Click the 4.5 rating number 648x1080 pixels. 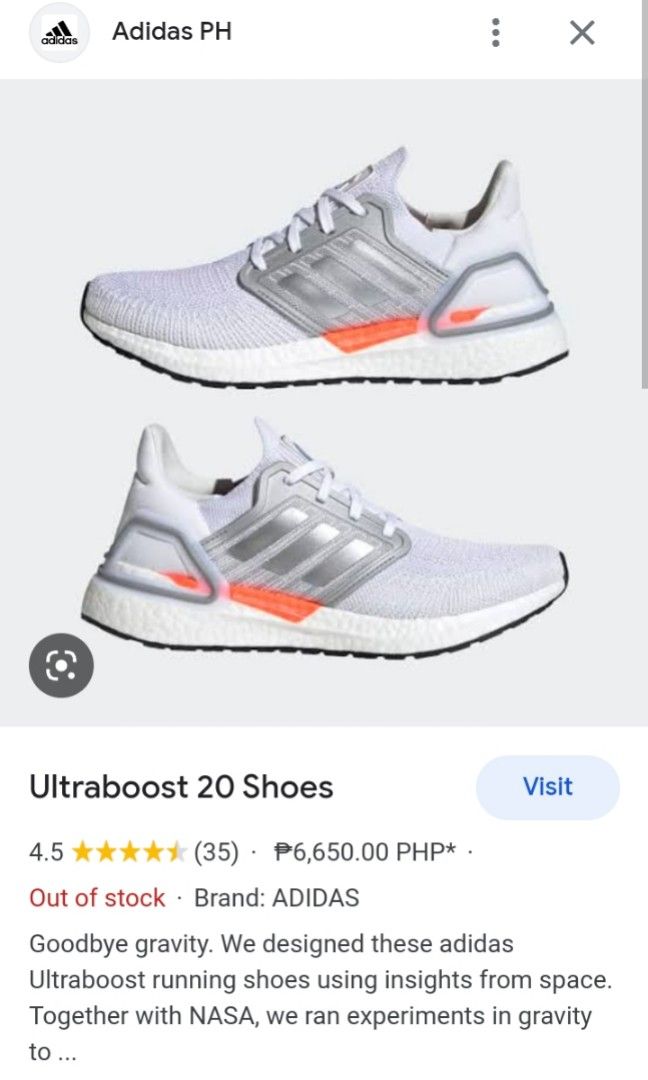tap(46, 852)
